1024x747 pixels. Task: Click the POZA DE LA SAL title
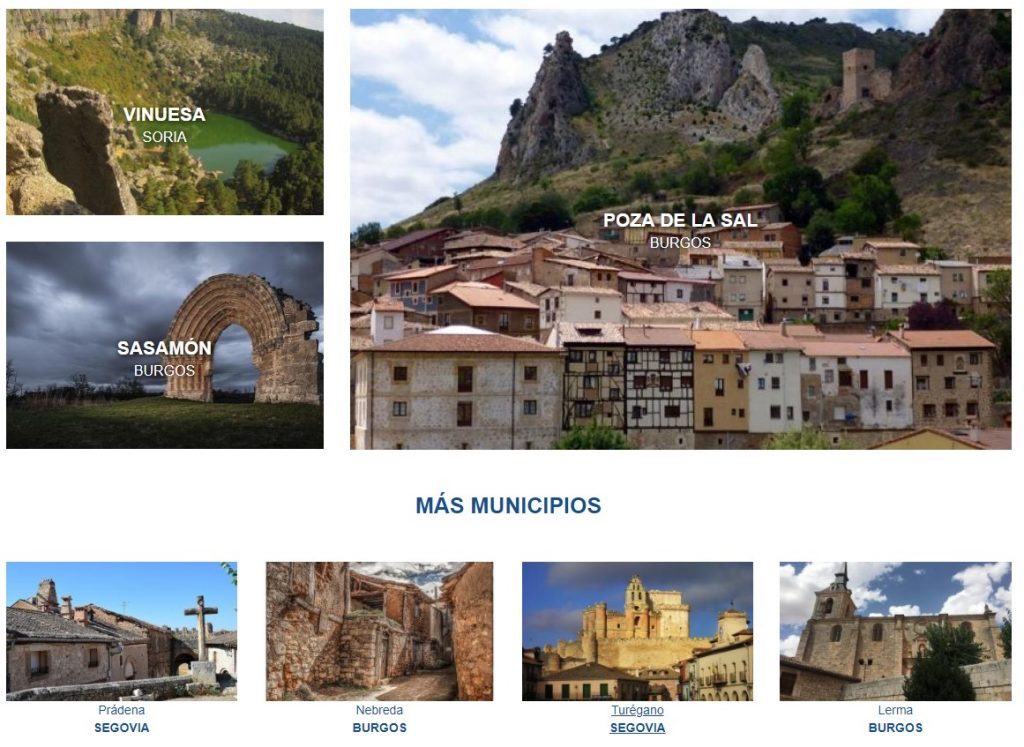click(x=680, y=221)
